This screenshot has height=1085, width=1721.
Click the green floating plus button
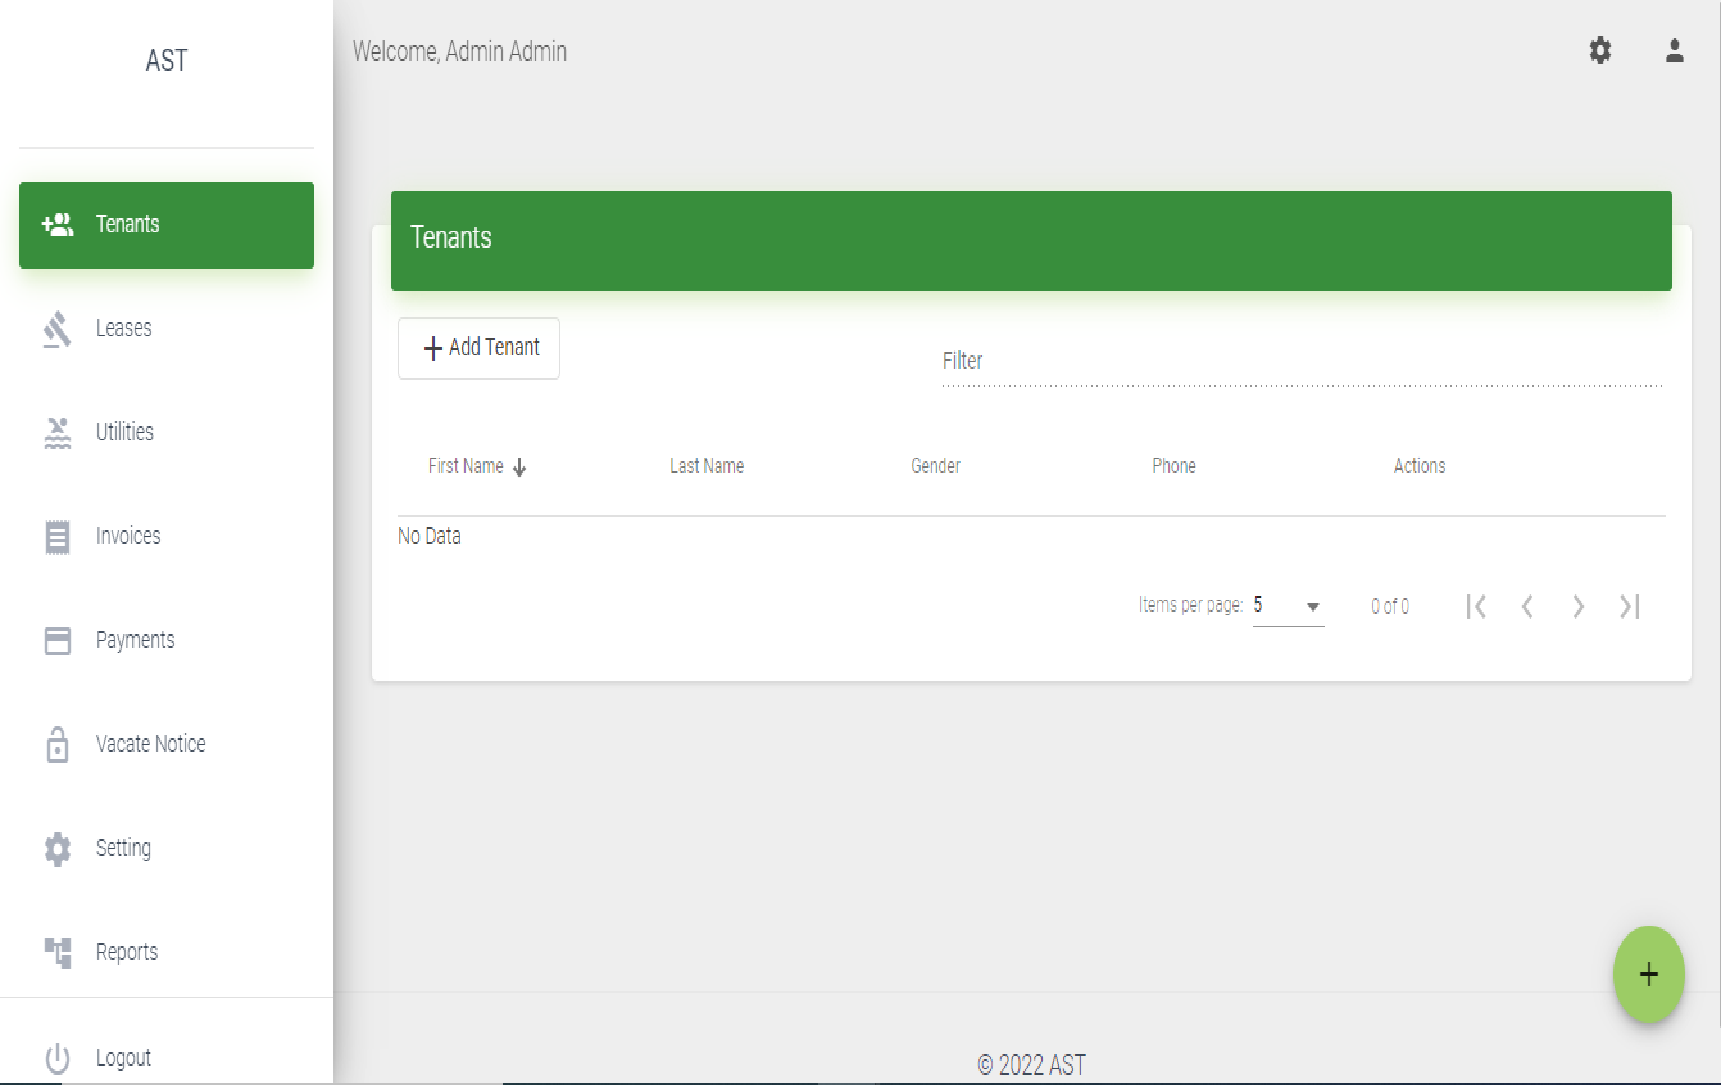point(1648,974)
